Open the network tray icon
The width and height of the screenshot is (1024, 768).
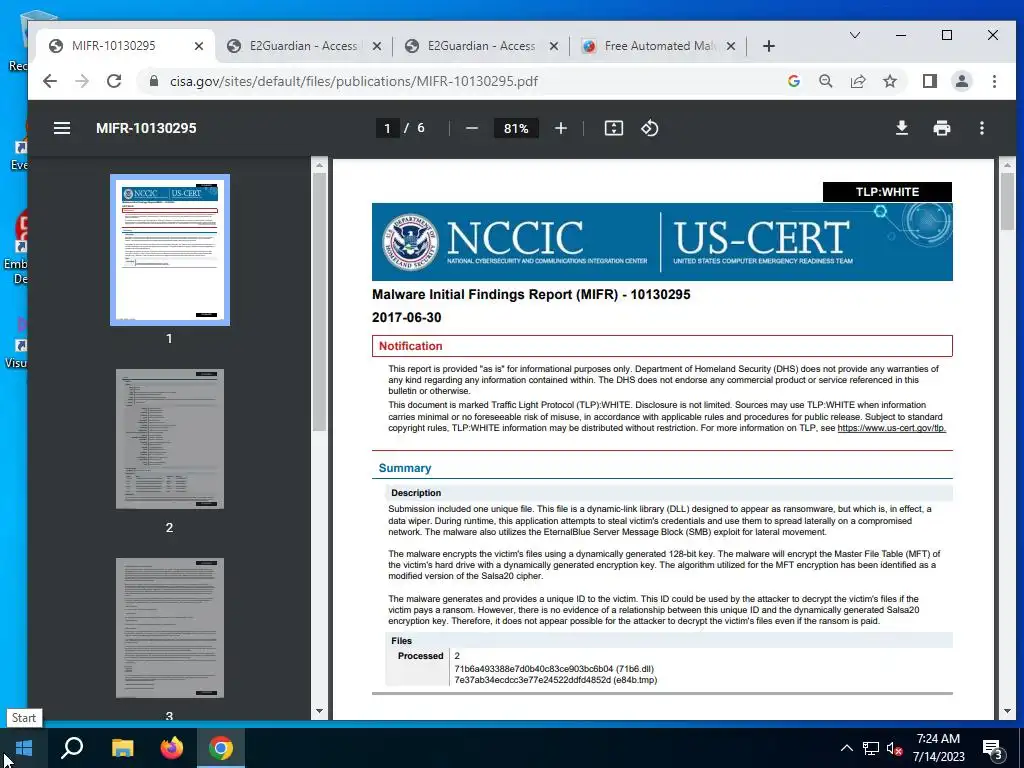[871, 748]
